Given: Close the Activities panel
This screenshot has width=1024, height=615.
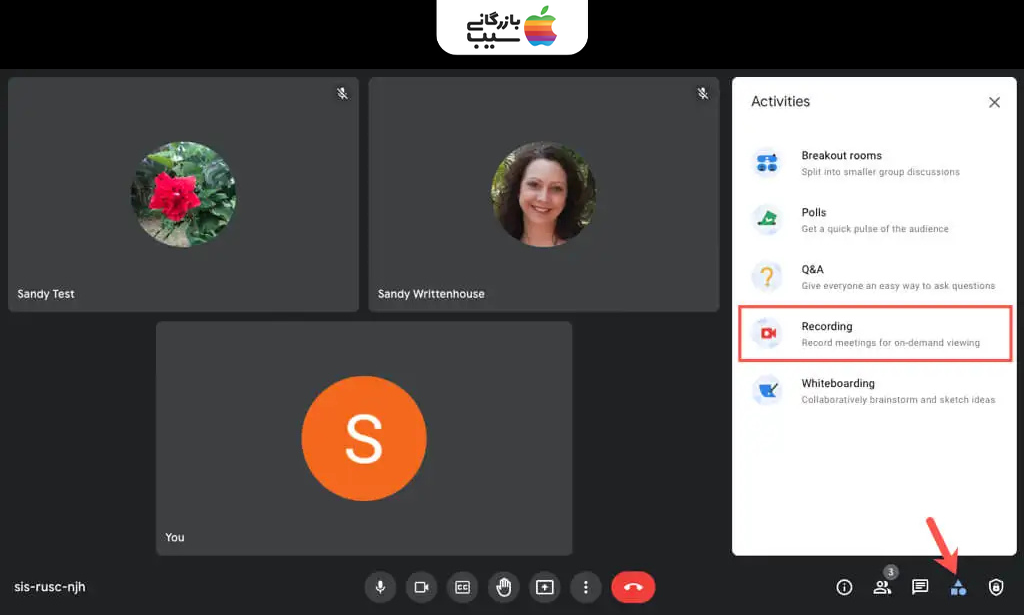Looking at the screenshot, I should [x=994, y=102].
